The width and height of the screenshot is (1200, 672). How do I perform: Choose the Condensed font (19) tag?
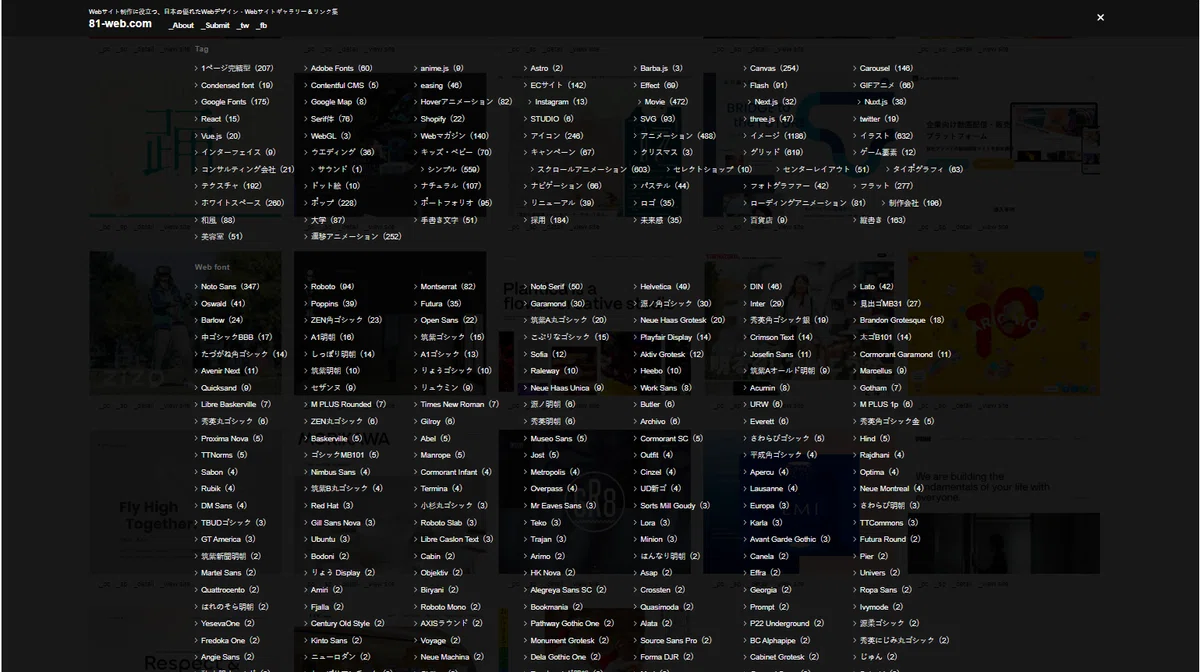pos(237,85)
